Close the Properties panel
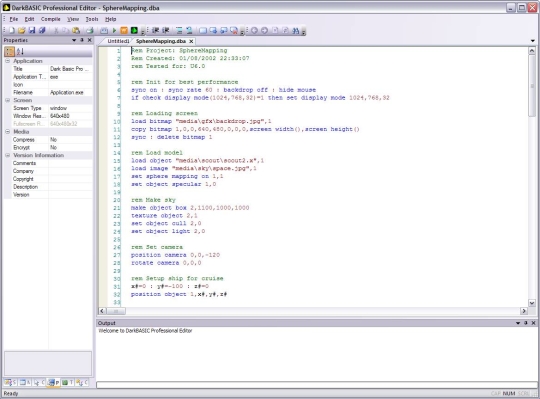This screenshot has width=540, height=399. [x=90, y=40]
